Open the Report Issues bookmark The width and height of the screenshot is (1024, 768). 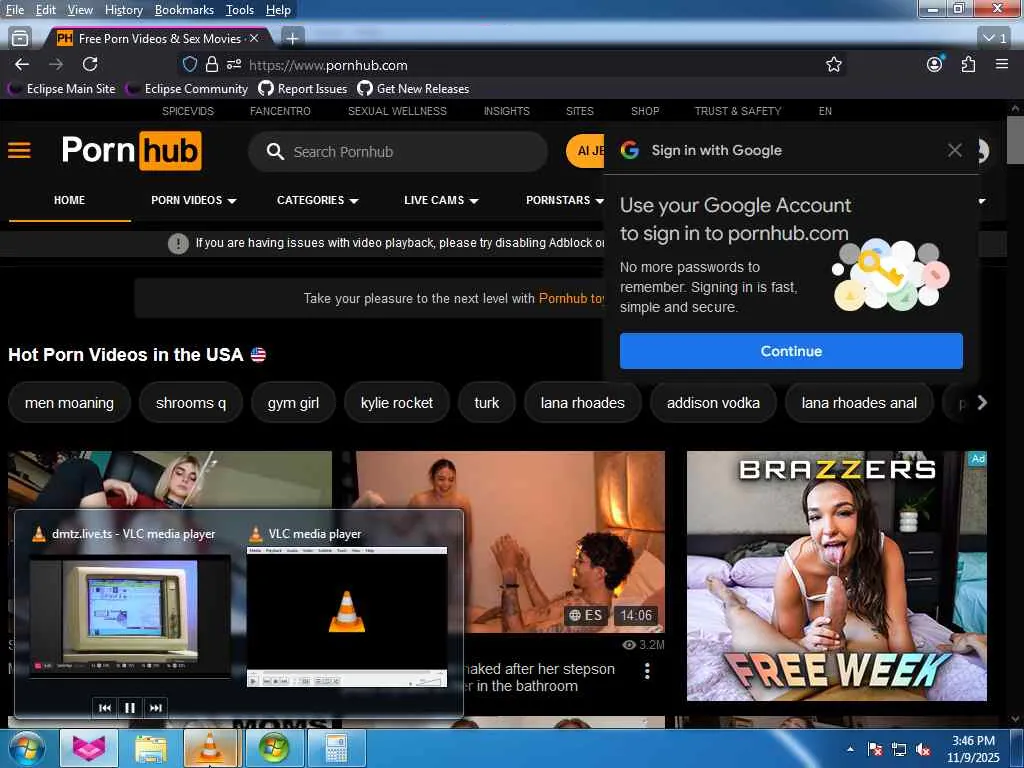[303, 89]
